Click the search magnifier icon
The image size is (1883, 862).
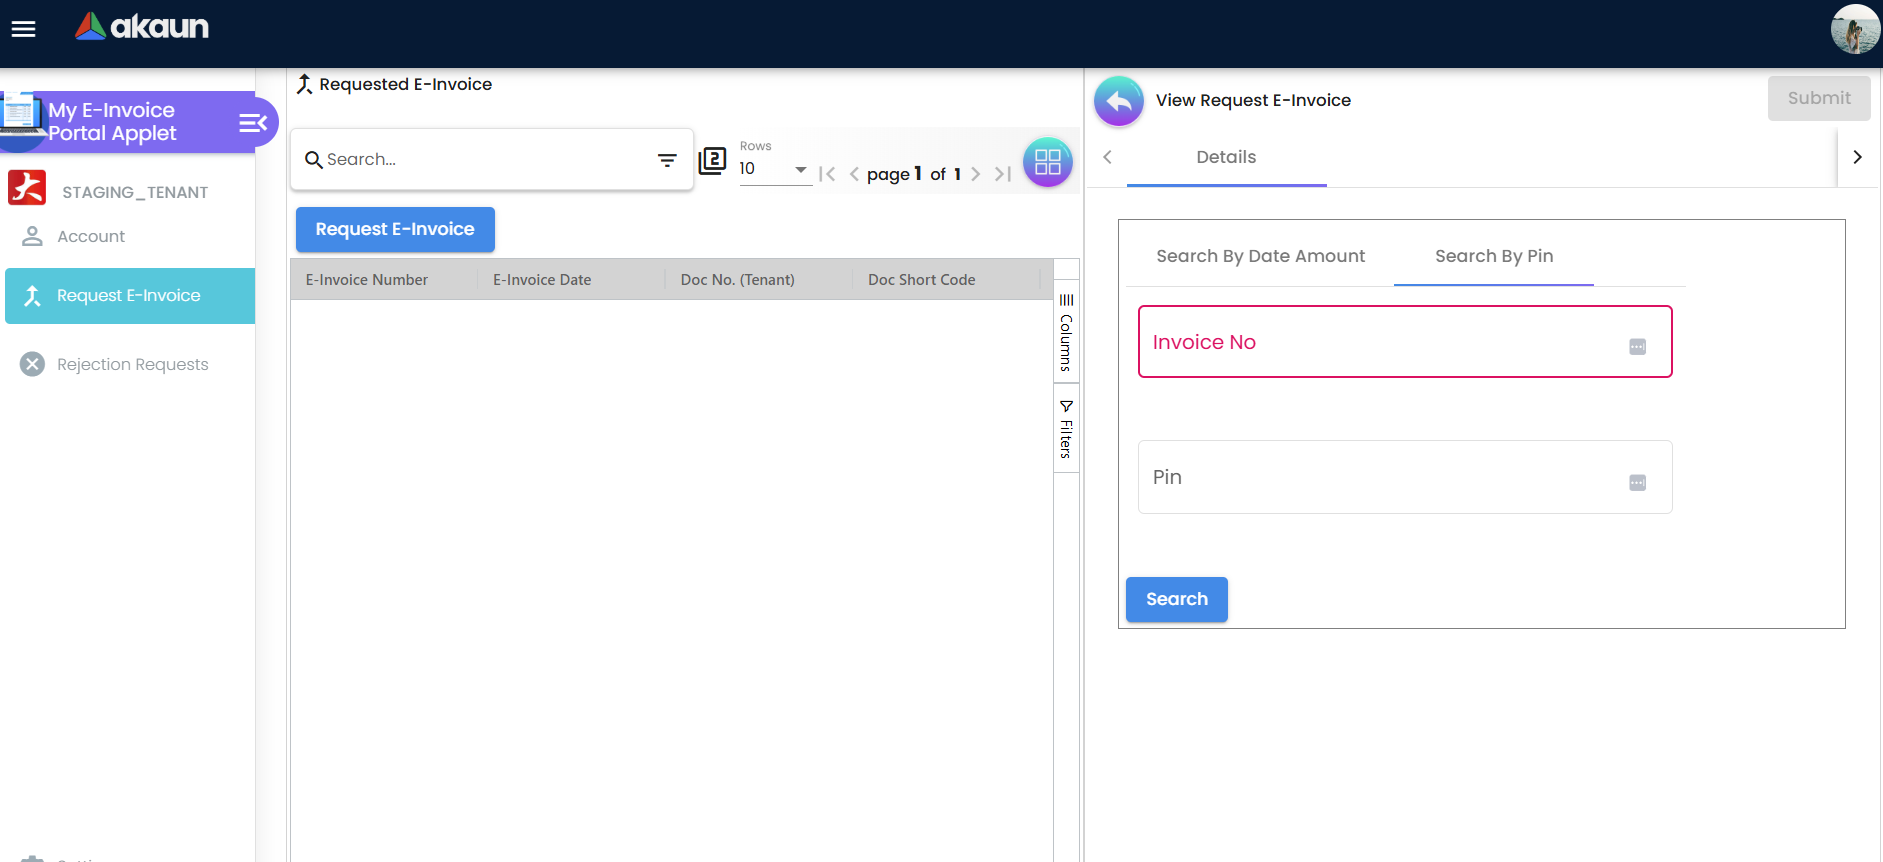313,160
